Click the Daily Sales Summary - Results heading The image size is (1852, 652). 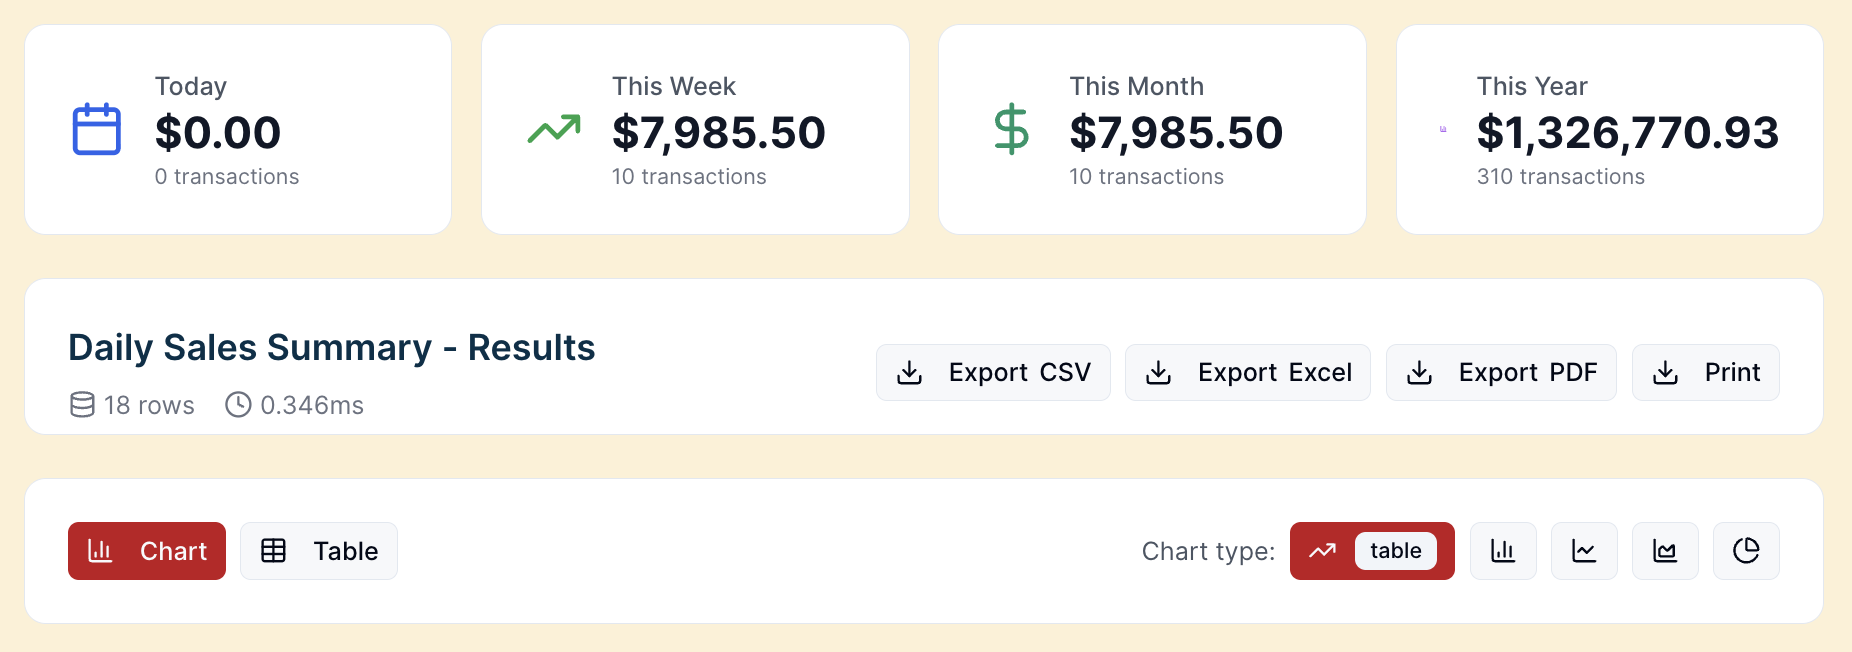pyautogui.click(x=331, y=348)
